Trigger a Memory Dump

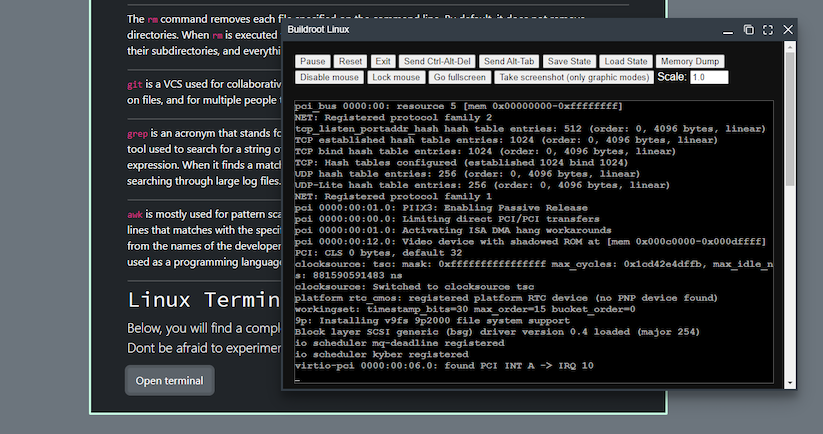coord(690,61)
